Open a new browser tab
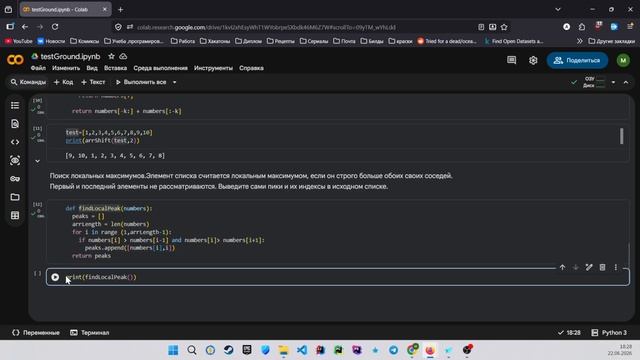The width and height of the screenshot is (640, 360). tap(120, 9)
